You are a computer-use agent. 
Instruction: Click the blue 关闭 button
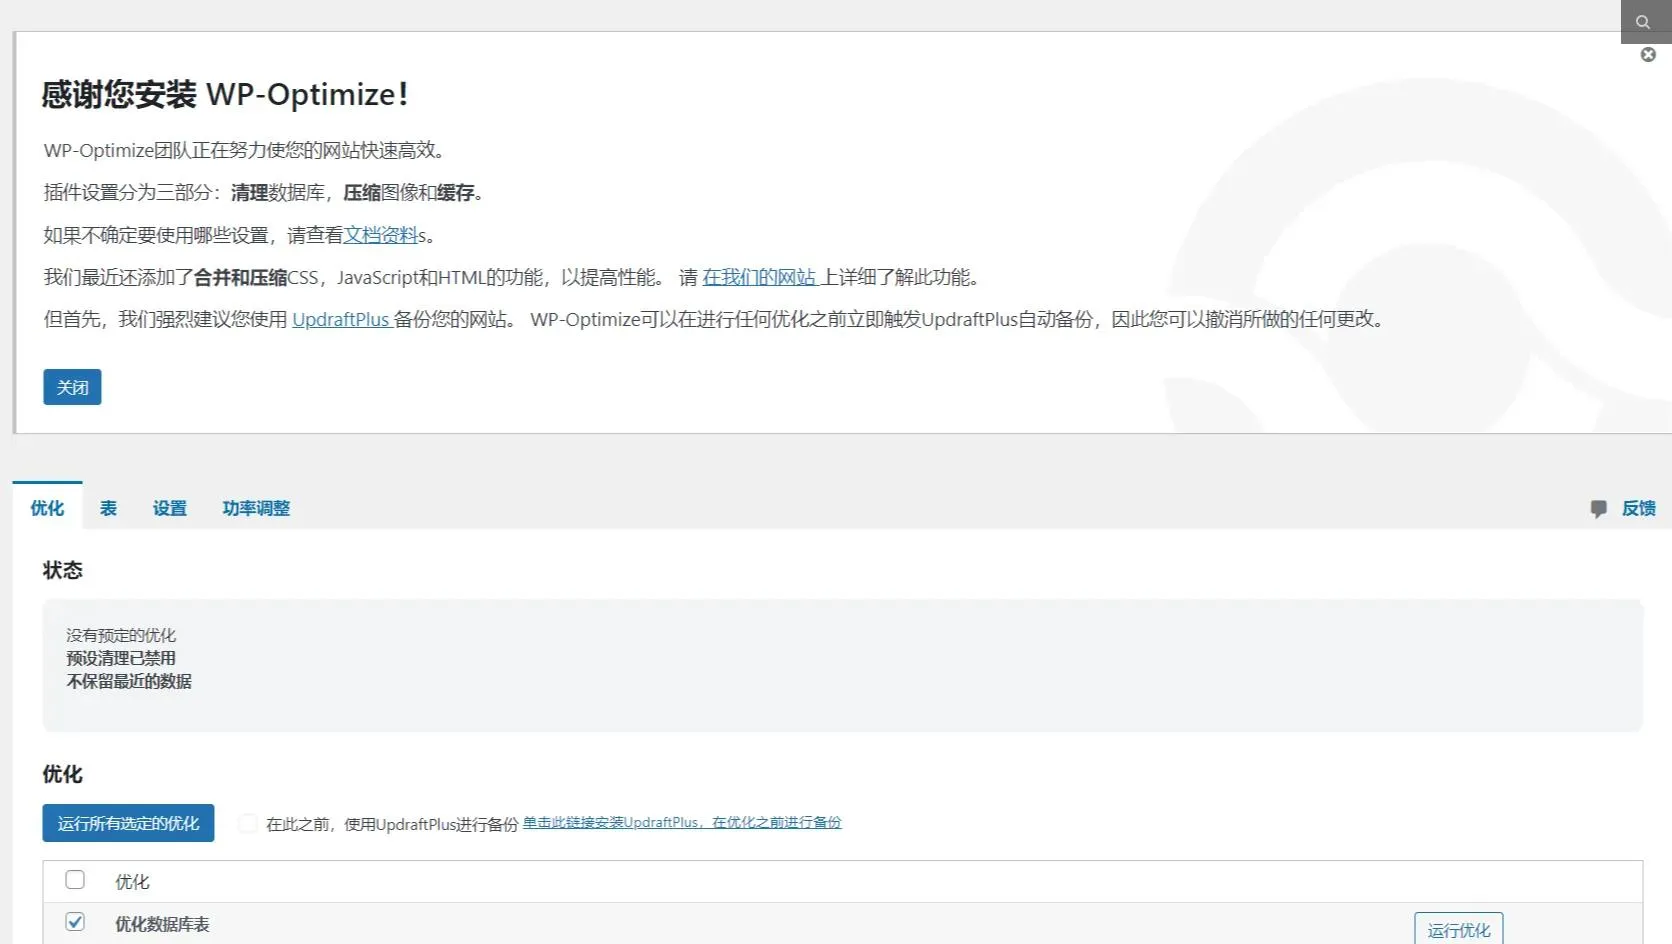[72, 387]
